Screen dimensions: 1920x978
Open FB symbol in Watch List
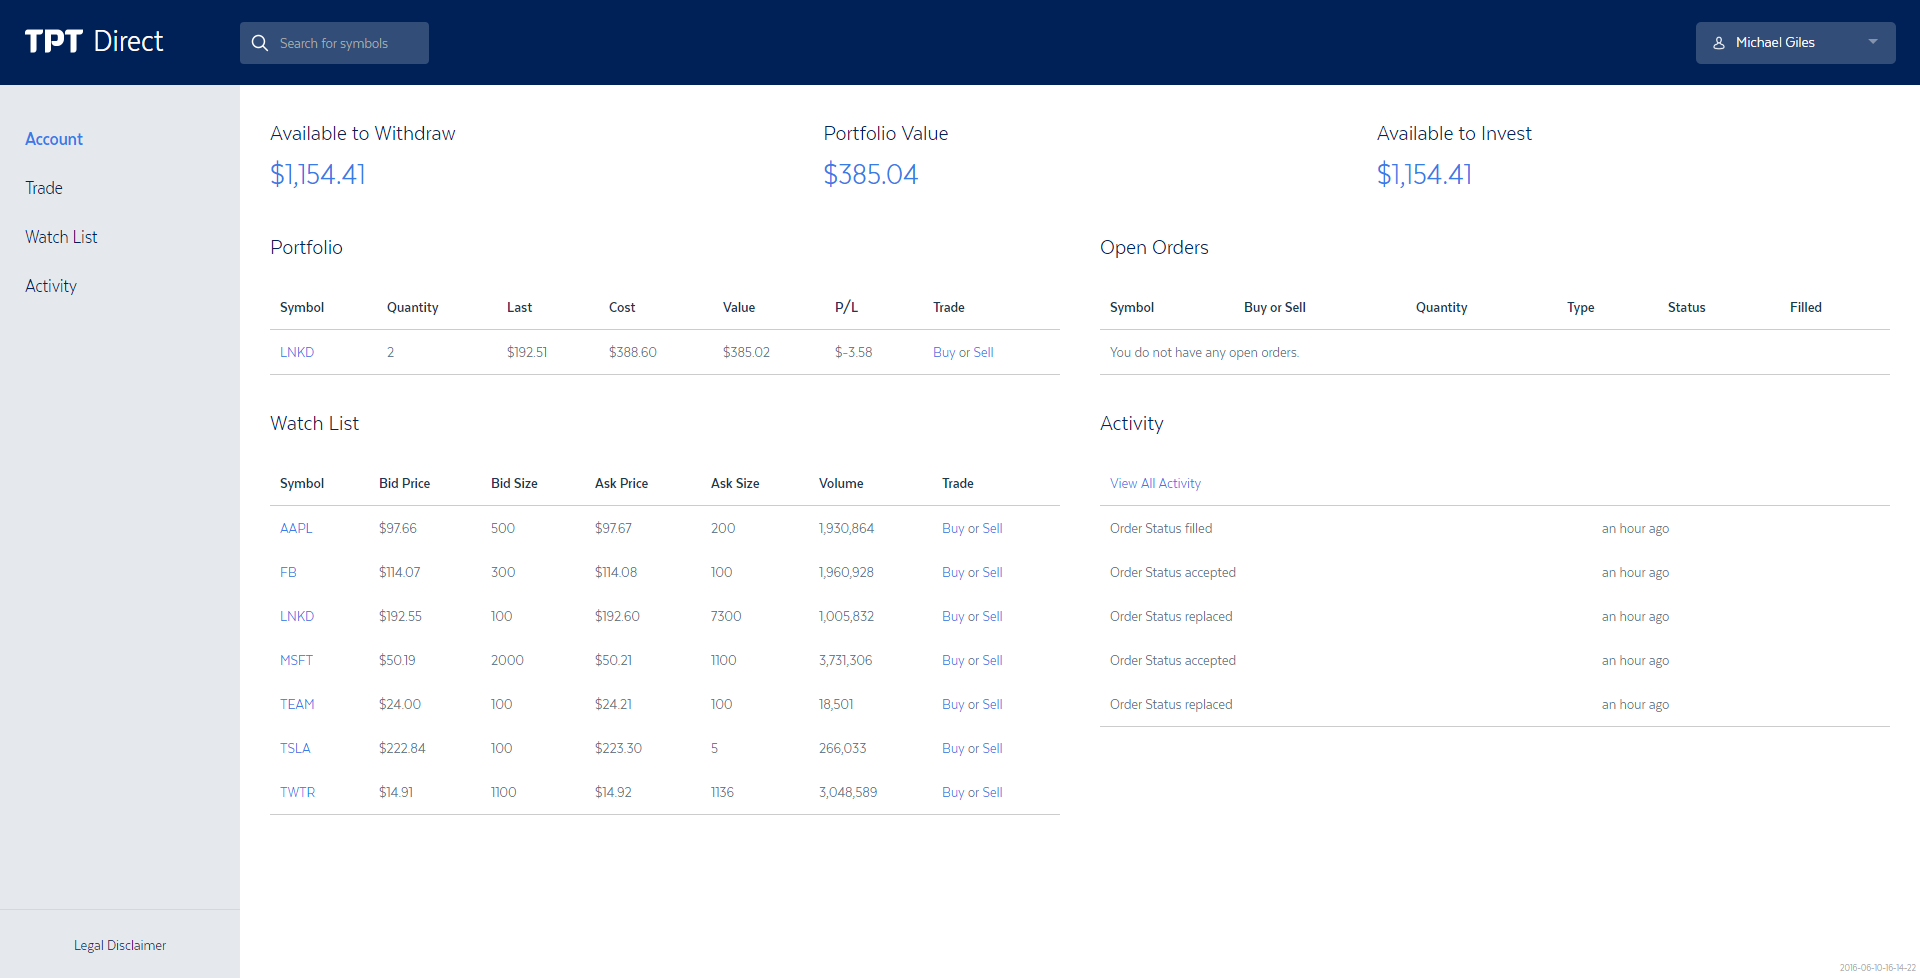(288, 572)
